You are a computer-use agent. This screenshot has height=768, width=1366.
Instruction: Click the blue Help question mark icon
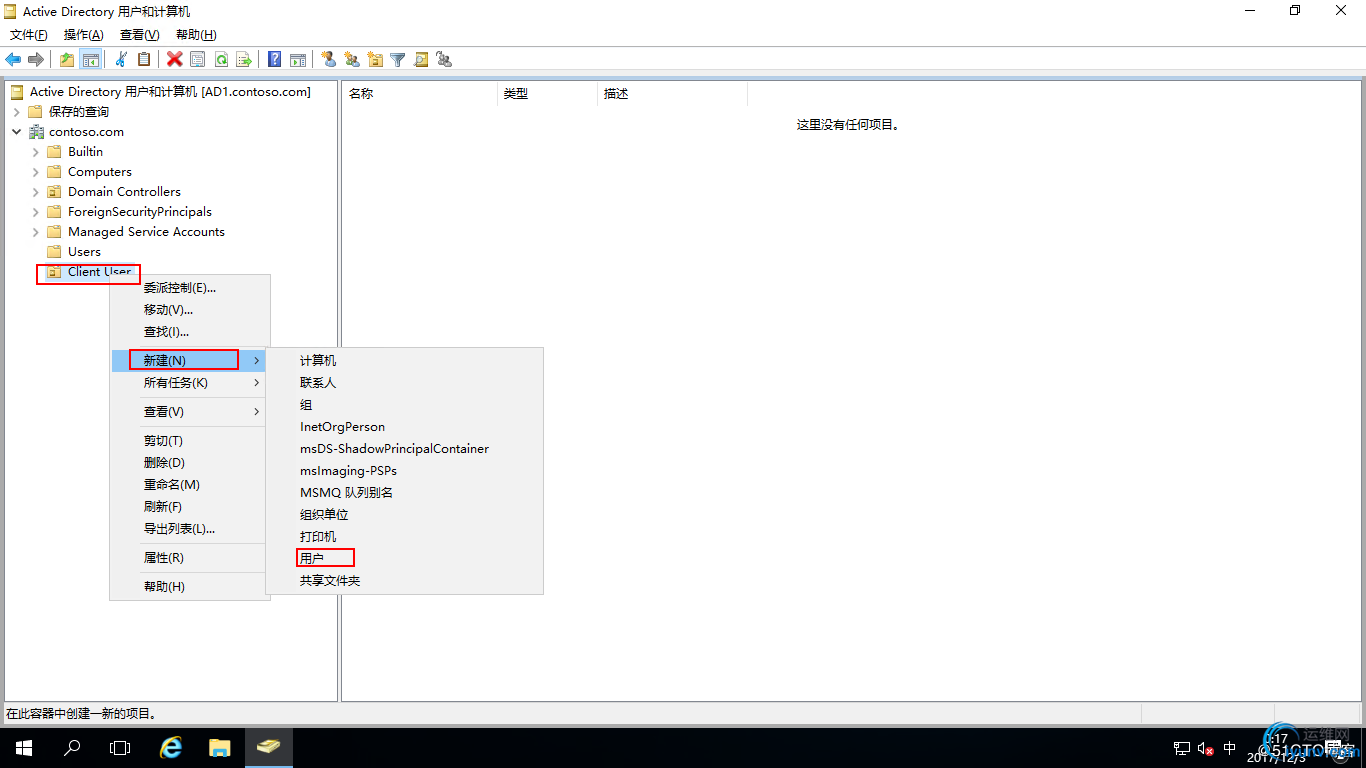pyautogui.click(x=275, y=59)
